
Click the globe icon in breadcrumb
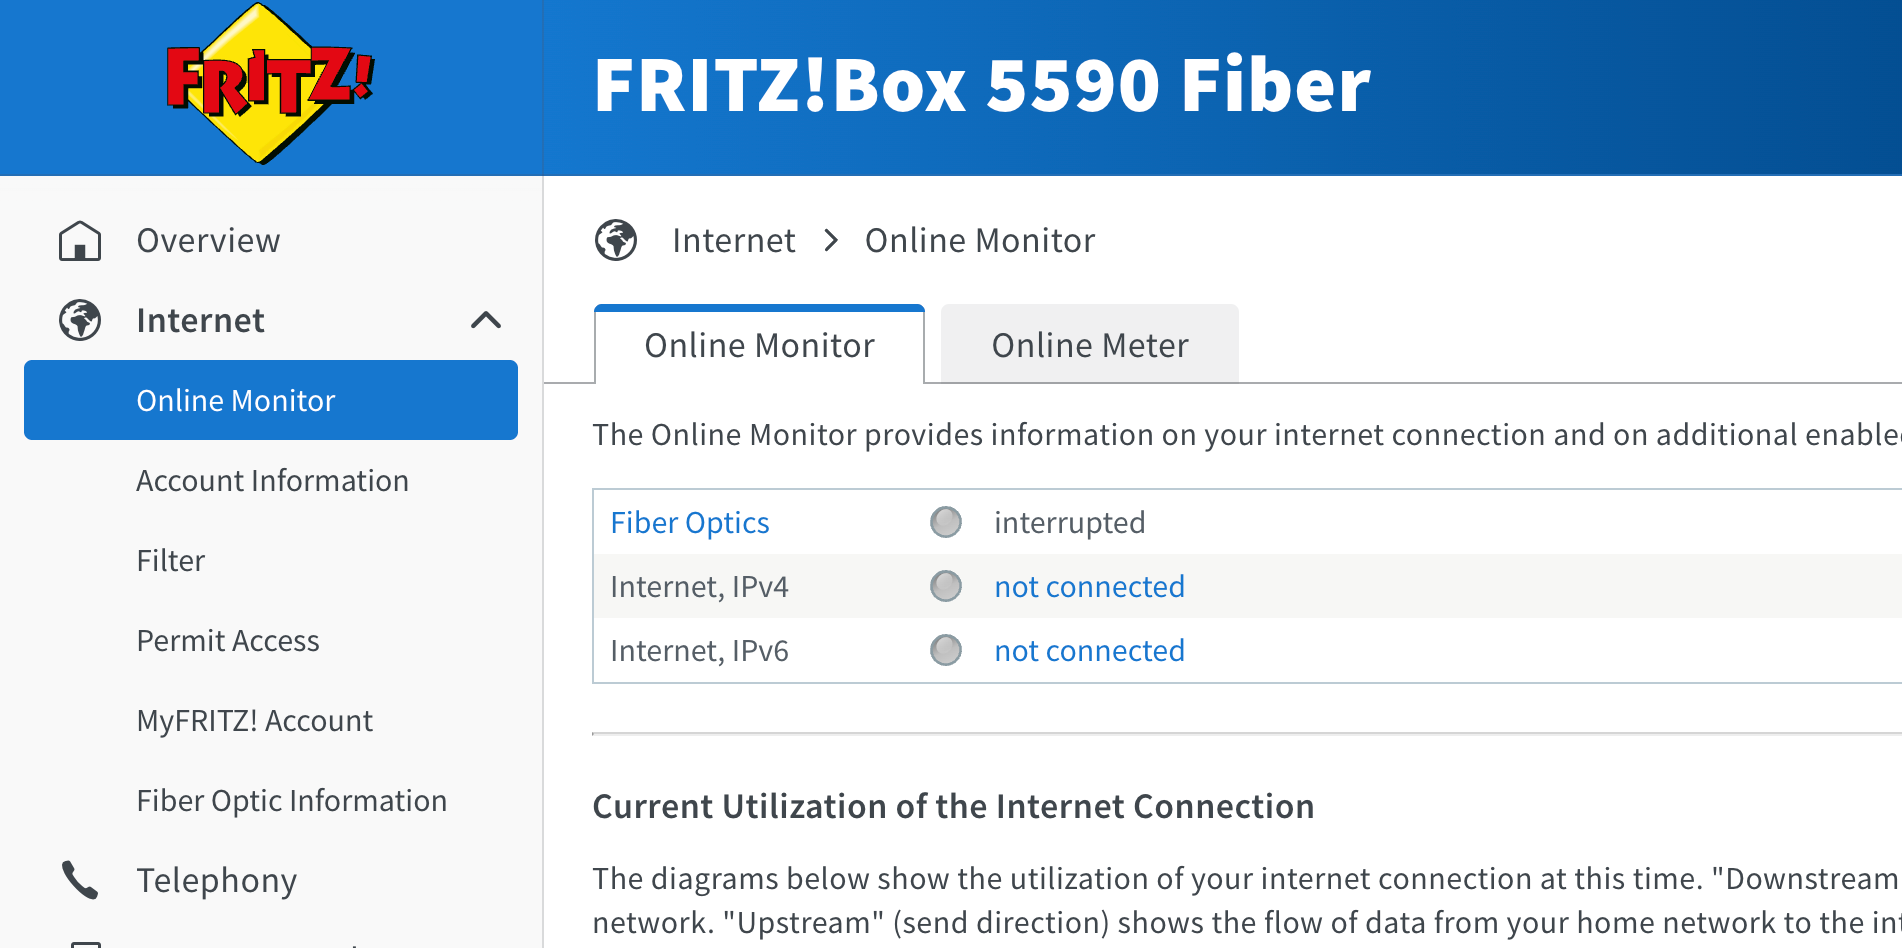pos(616,240)
